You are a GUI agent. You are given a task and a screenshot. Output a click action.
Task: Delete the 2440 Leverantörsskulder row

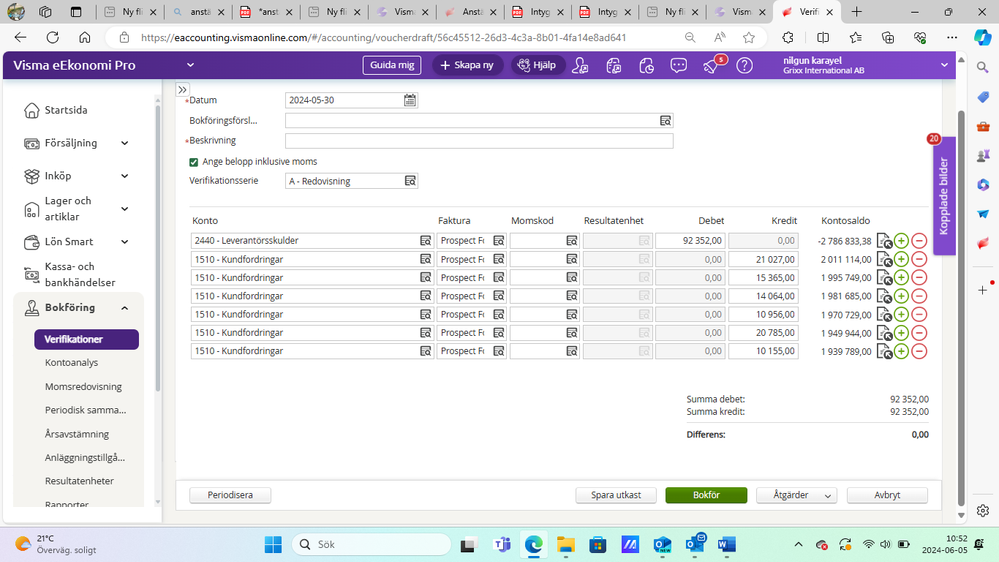click(919, 241)
